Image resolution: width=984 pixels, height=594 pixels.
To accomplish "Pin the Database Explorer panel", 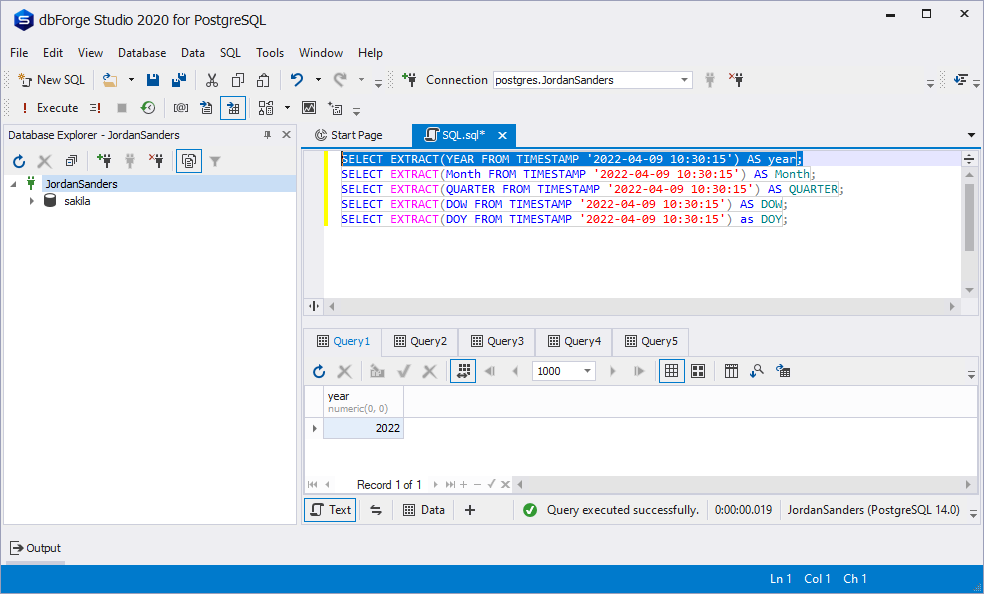I will [x=268, y=134].
